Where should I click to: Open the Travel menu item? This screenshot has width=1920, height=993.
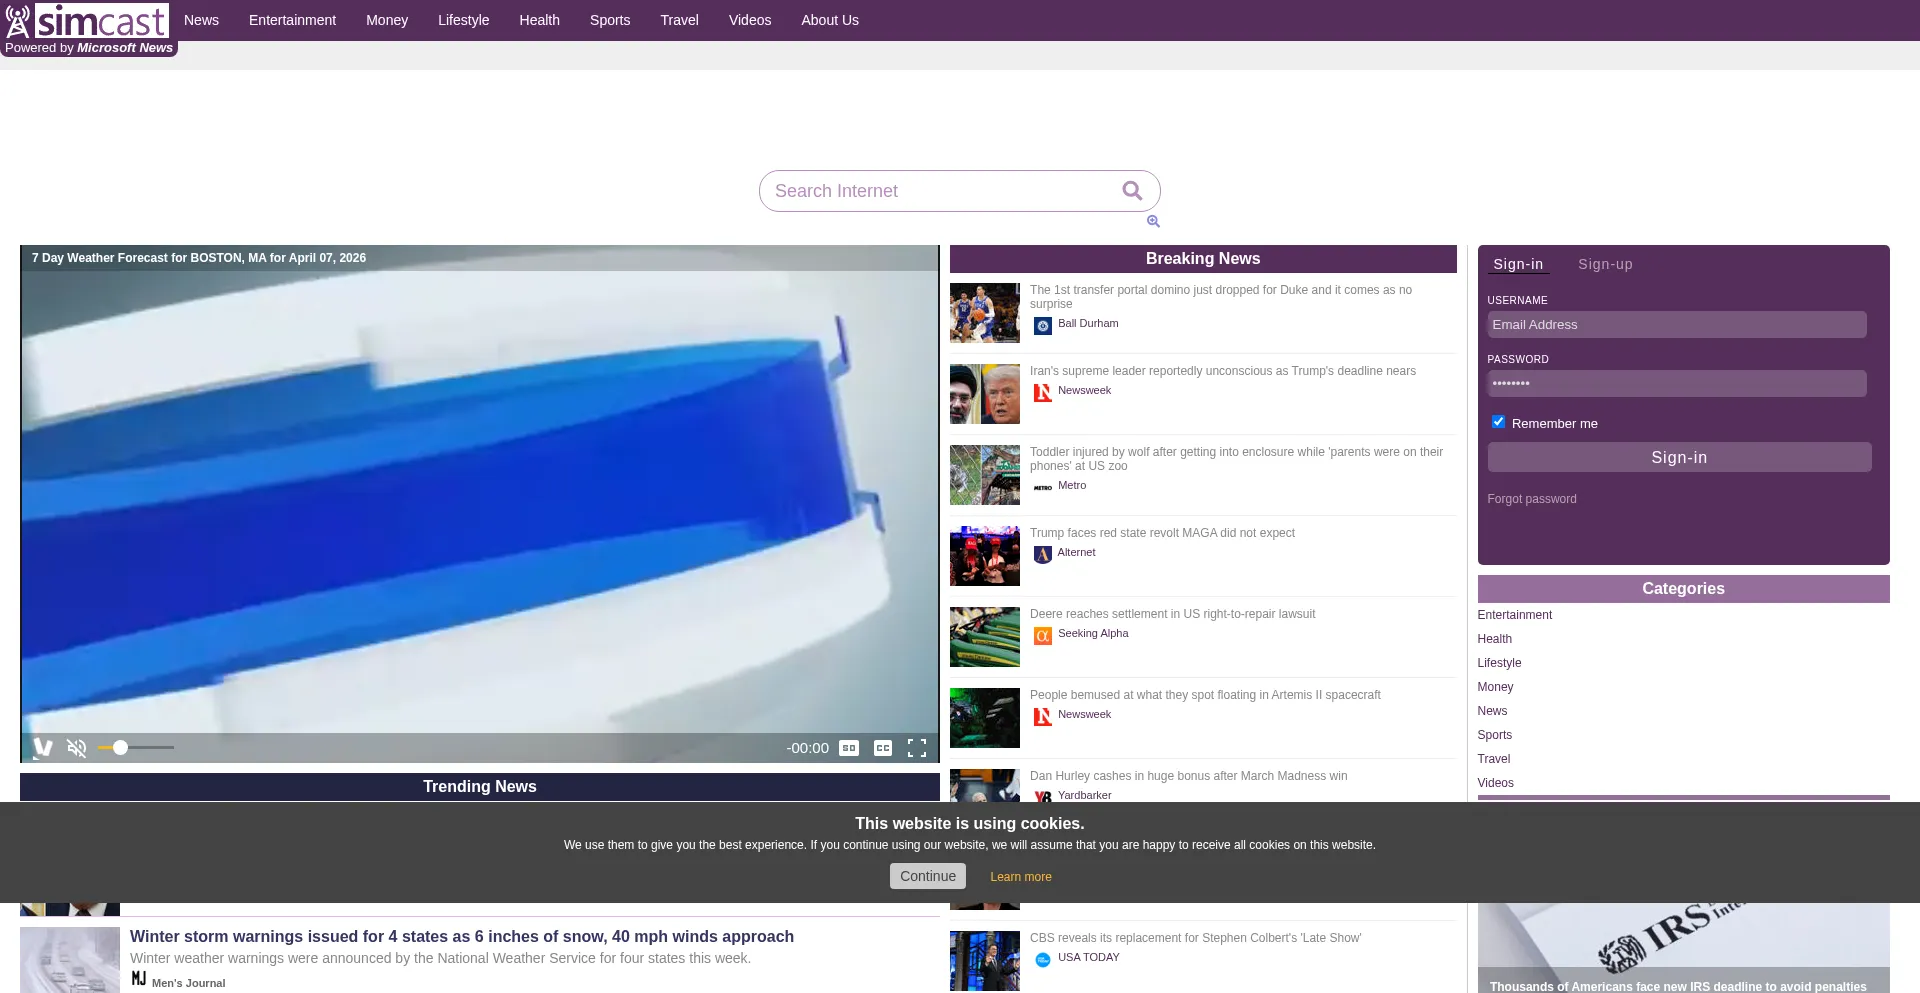(679, 20)
